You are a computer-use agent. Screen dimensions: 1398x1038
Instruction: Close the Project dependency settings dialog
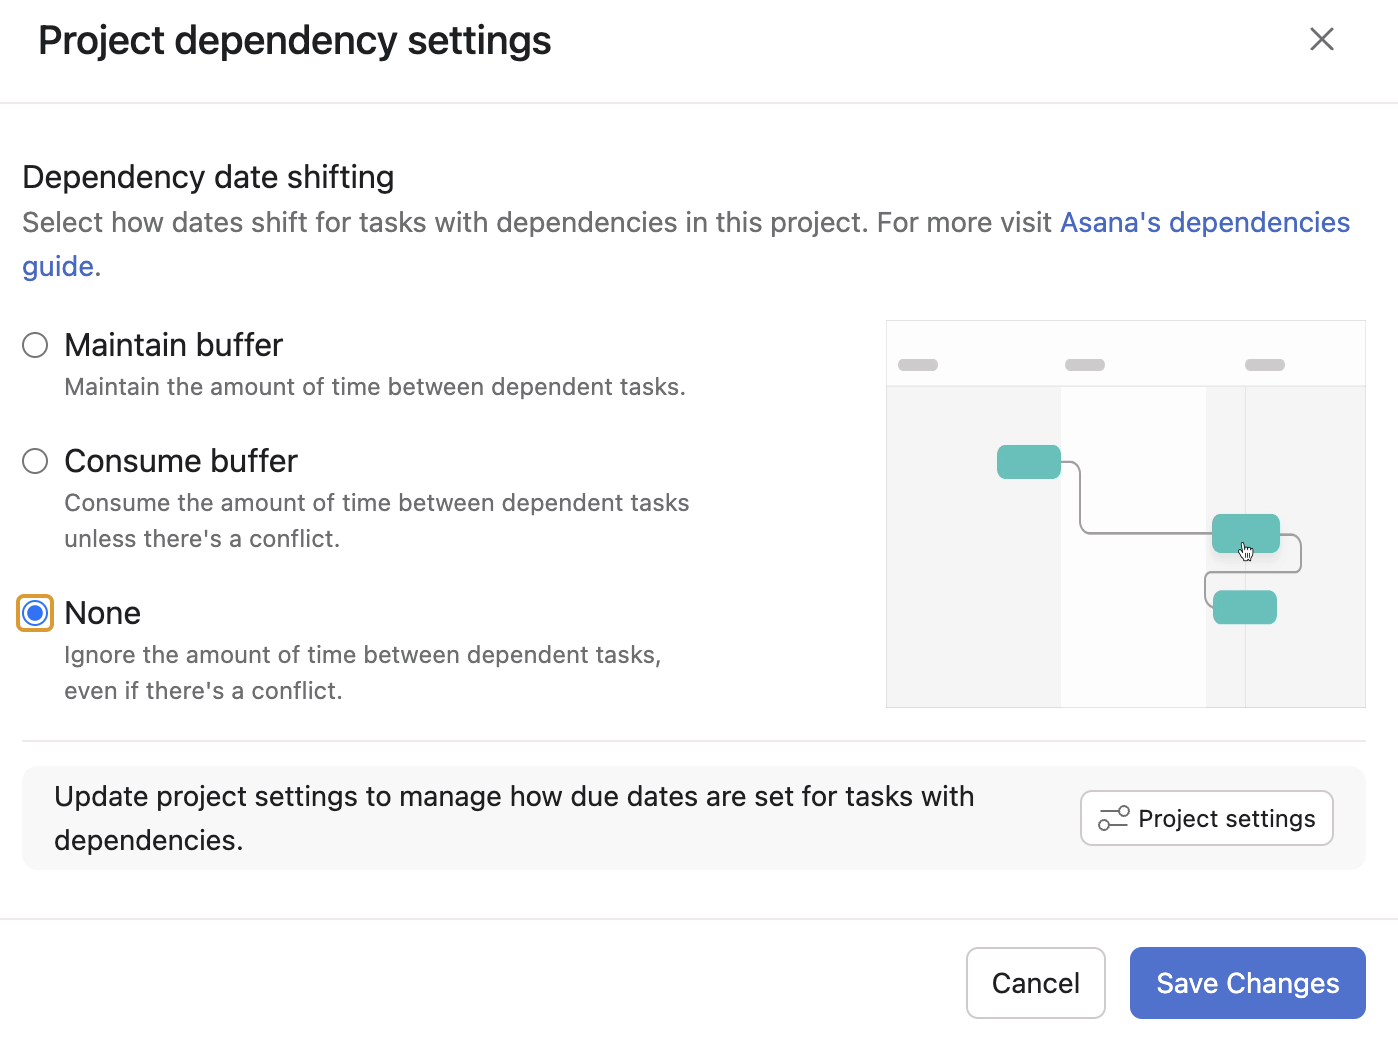pyautogui.click(x=1321, y=39)
